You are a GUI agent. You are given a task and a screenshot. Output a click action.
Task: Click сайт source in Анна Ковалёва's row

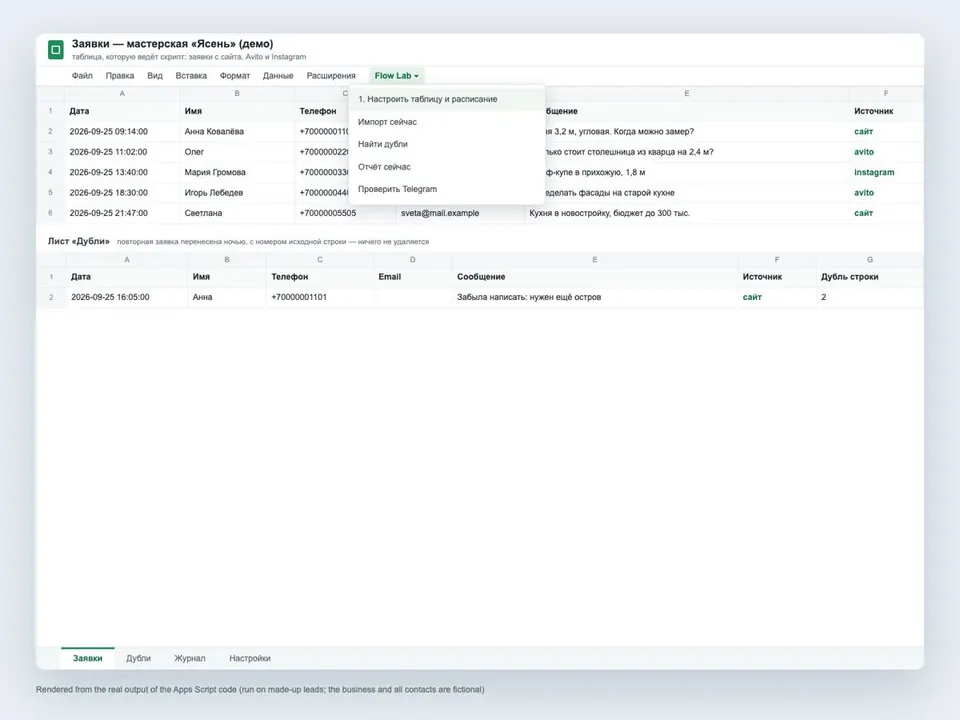886,132
